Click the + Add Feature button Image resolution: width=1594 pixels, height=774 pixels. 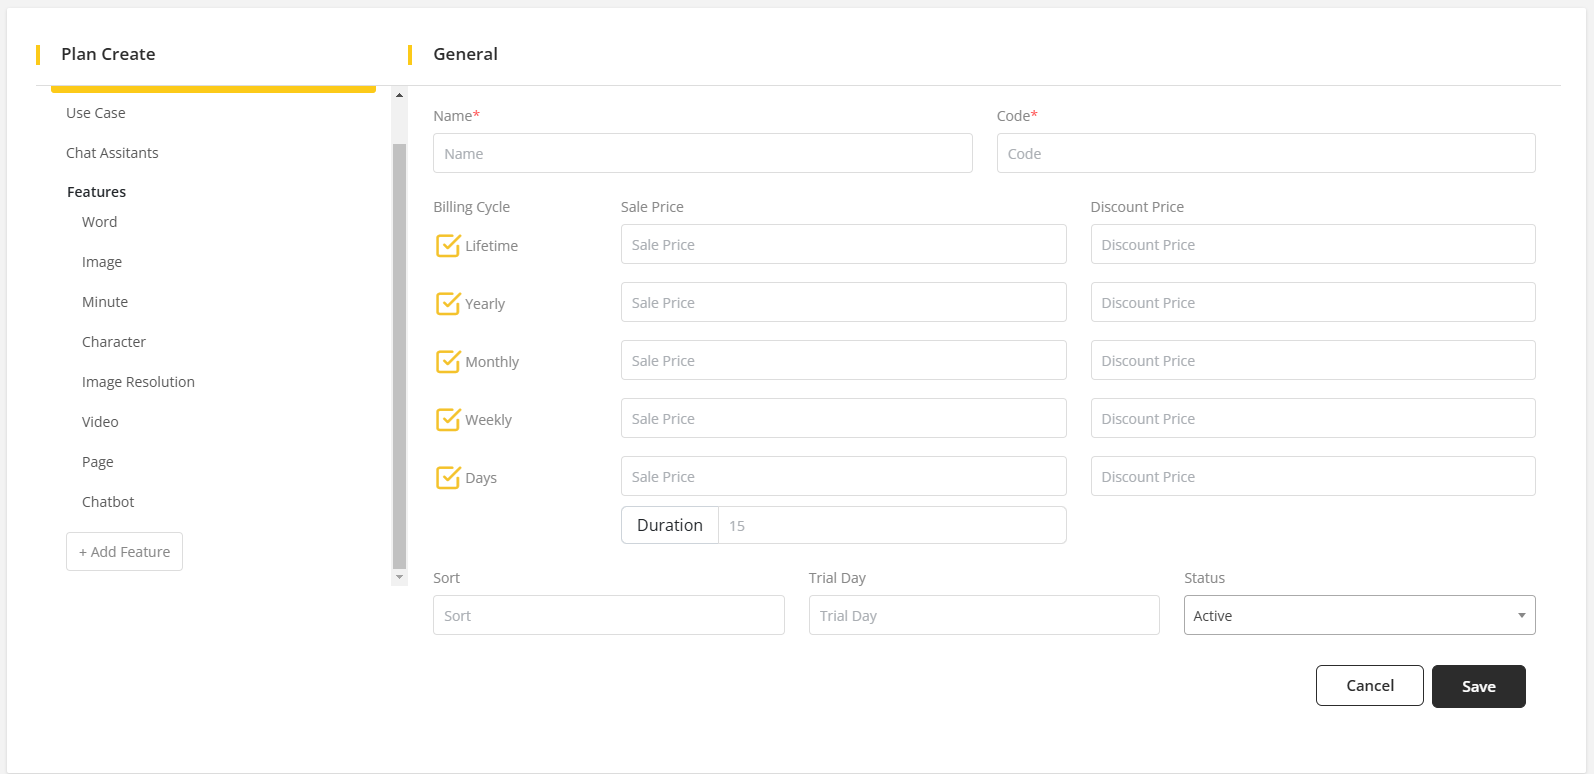(124, 552)
